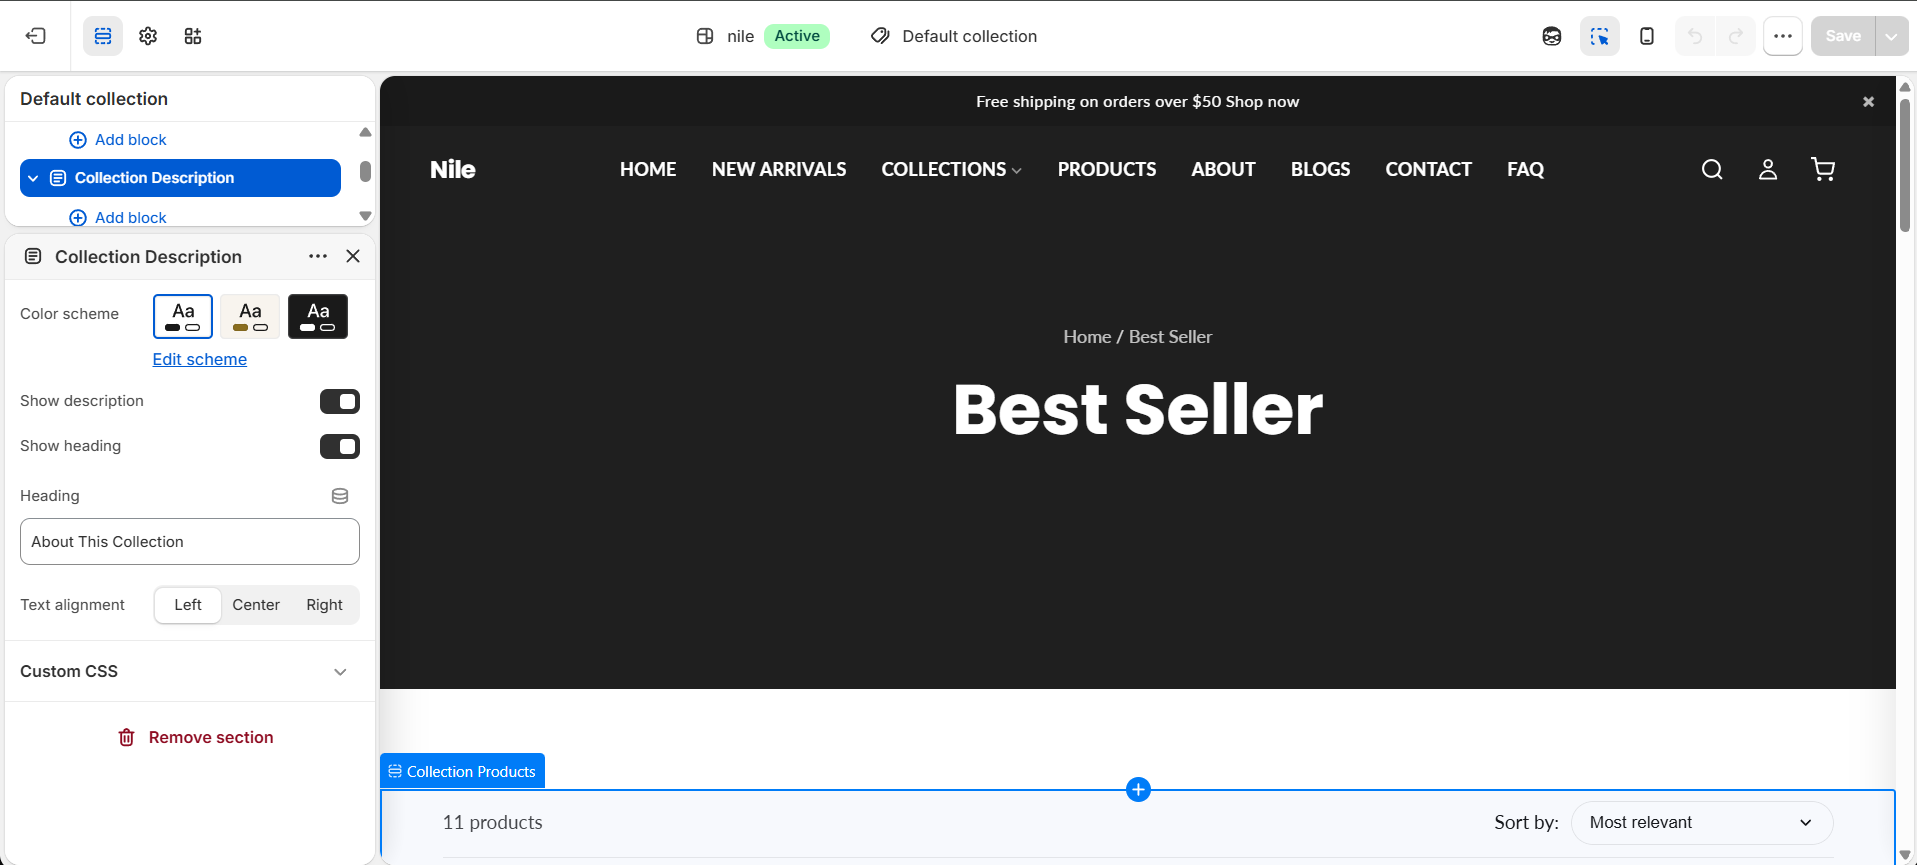Select the white color scheme swatch
1917x865 pixels.
click(183, 317)
